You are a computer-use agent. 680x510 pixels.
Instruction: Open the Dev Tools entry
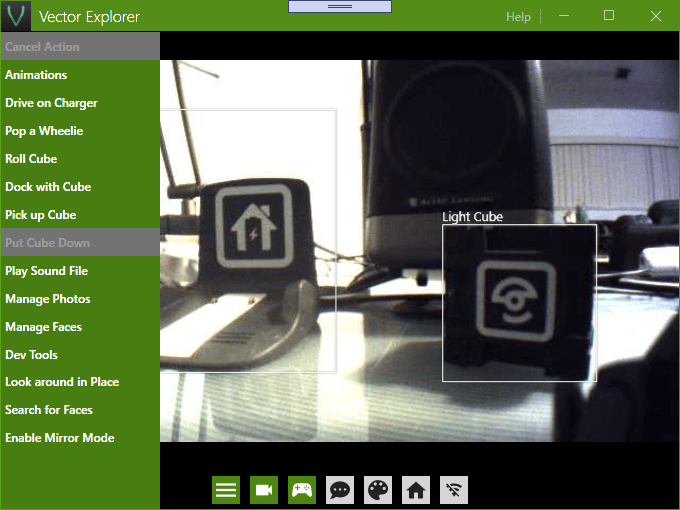pos(80,354)
